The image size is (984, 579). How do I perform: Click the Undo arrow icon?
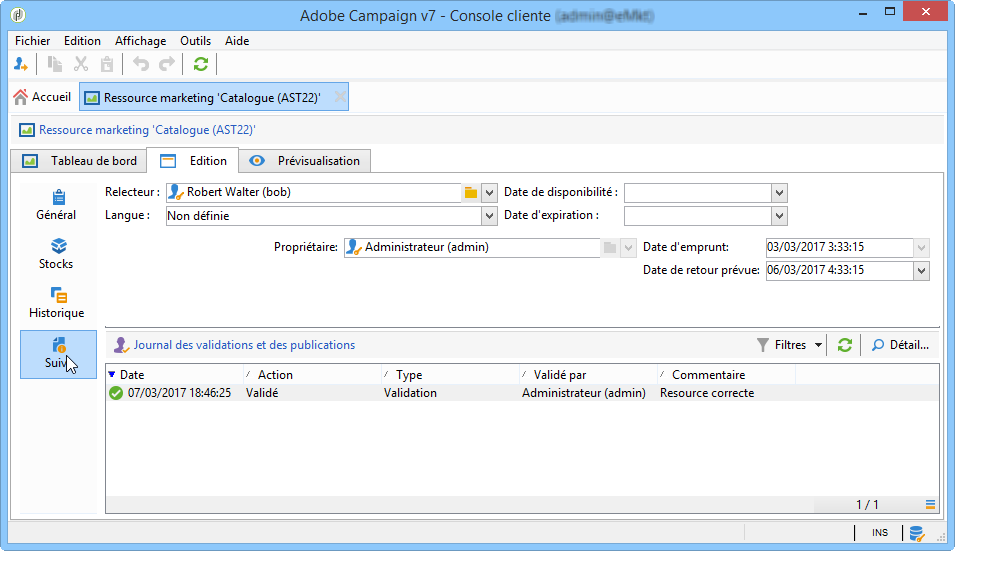click(x=141, y=64)
